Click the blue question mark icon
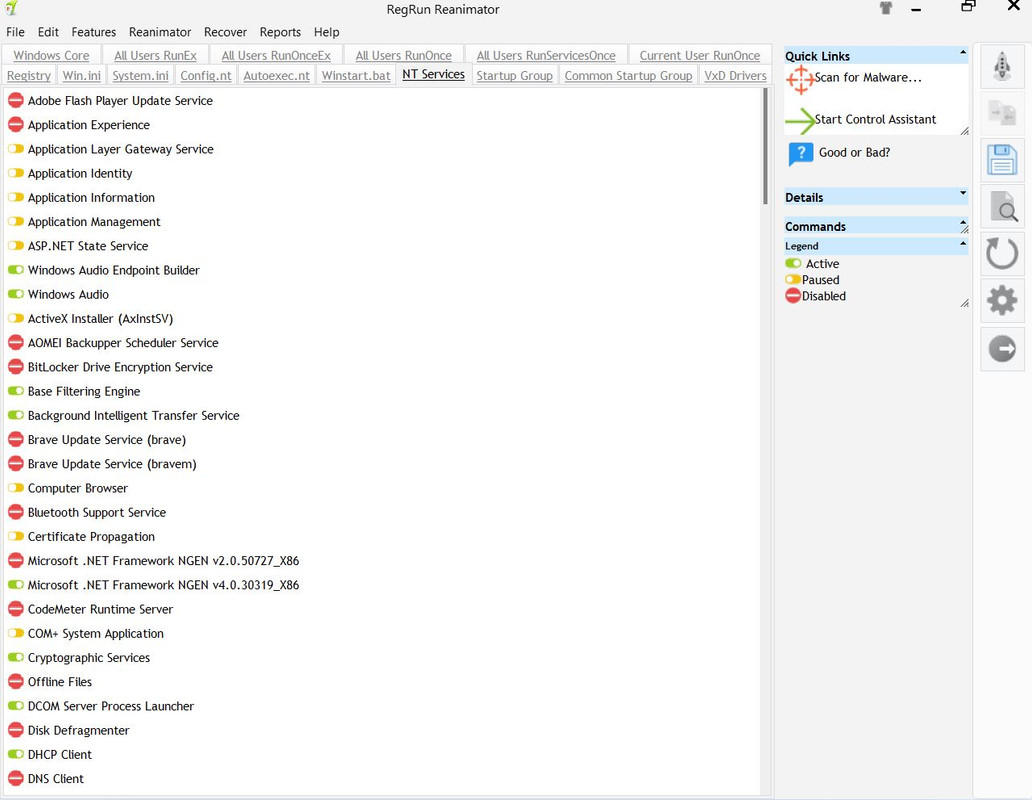Screen dimensions: 1032x800 801,154
